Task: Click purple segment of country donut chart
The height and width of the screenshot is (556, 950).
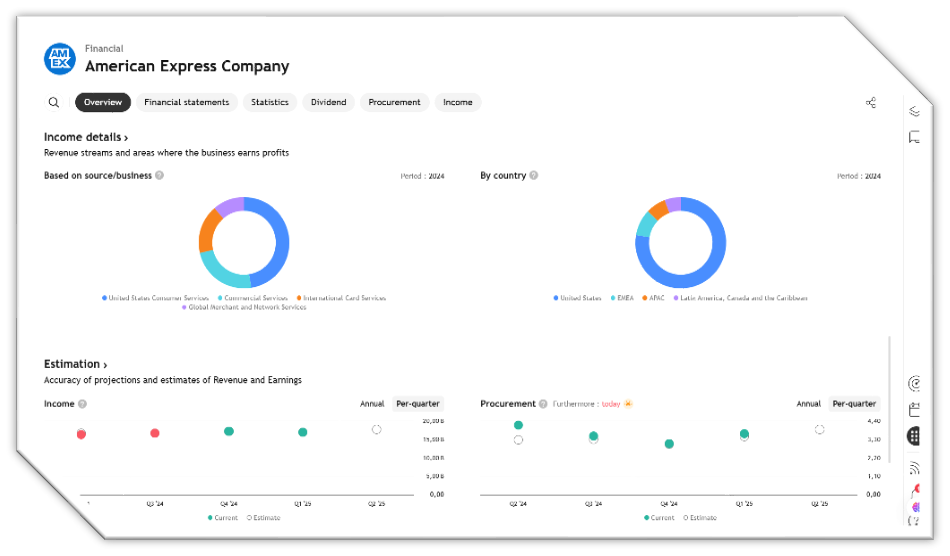Action: click(x=673, y=205)
